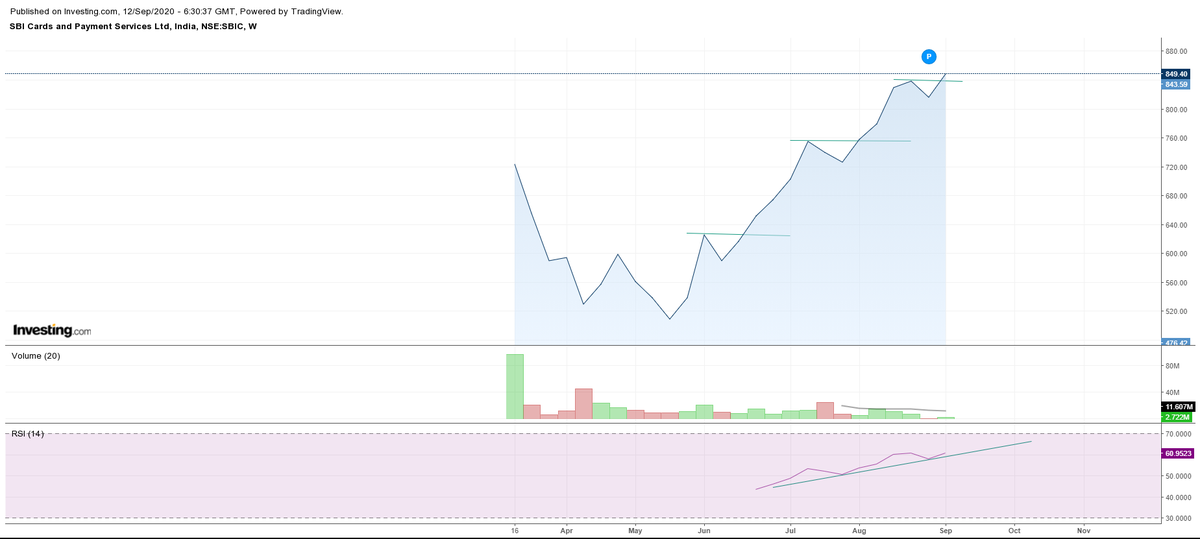Viewport: 1200px width, 539px height.
Task: Click the Published on Investing.com header text
Action: [176, 11]
